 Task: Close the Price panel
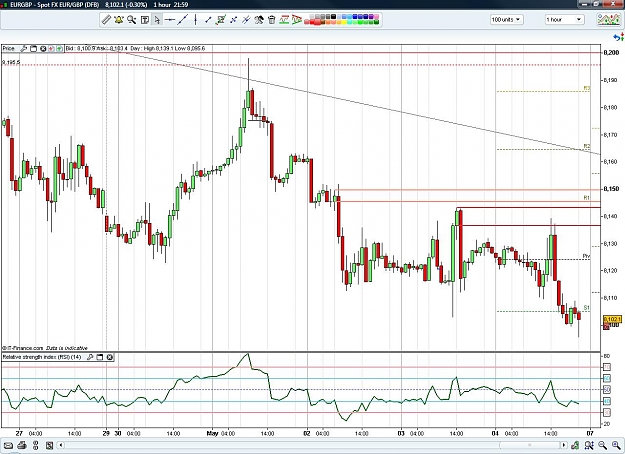point(43,49)
